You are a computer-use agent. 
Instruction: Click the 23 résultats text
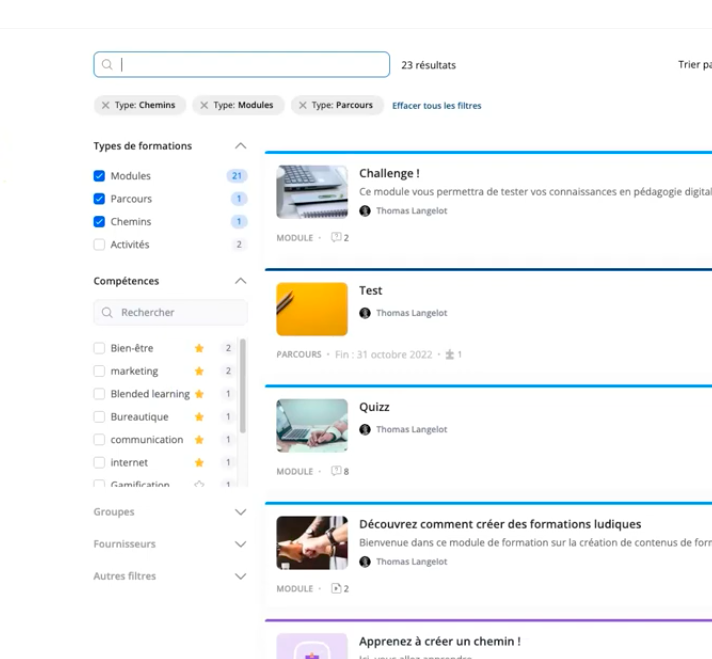tap(428, 65)
